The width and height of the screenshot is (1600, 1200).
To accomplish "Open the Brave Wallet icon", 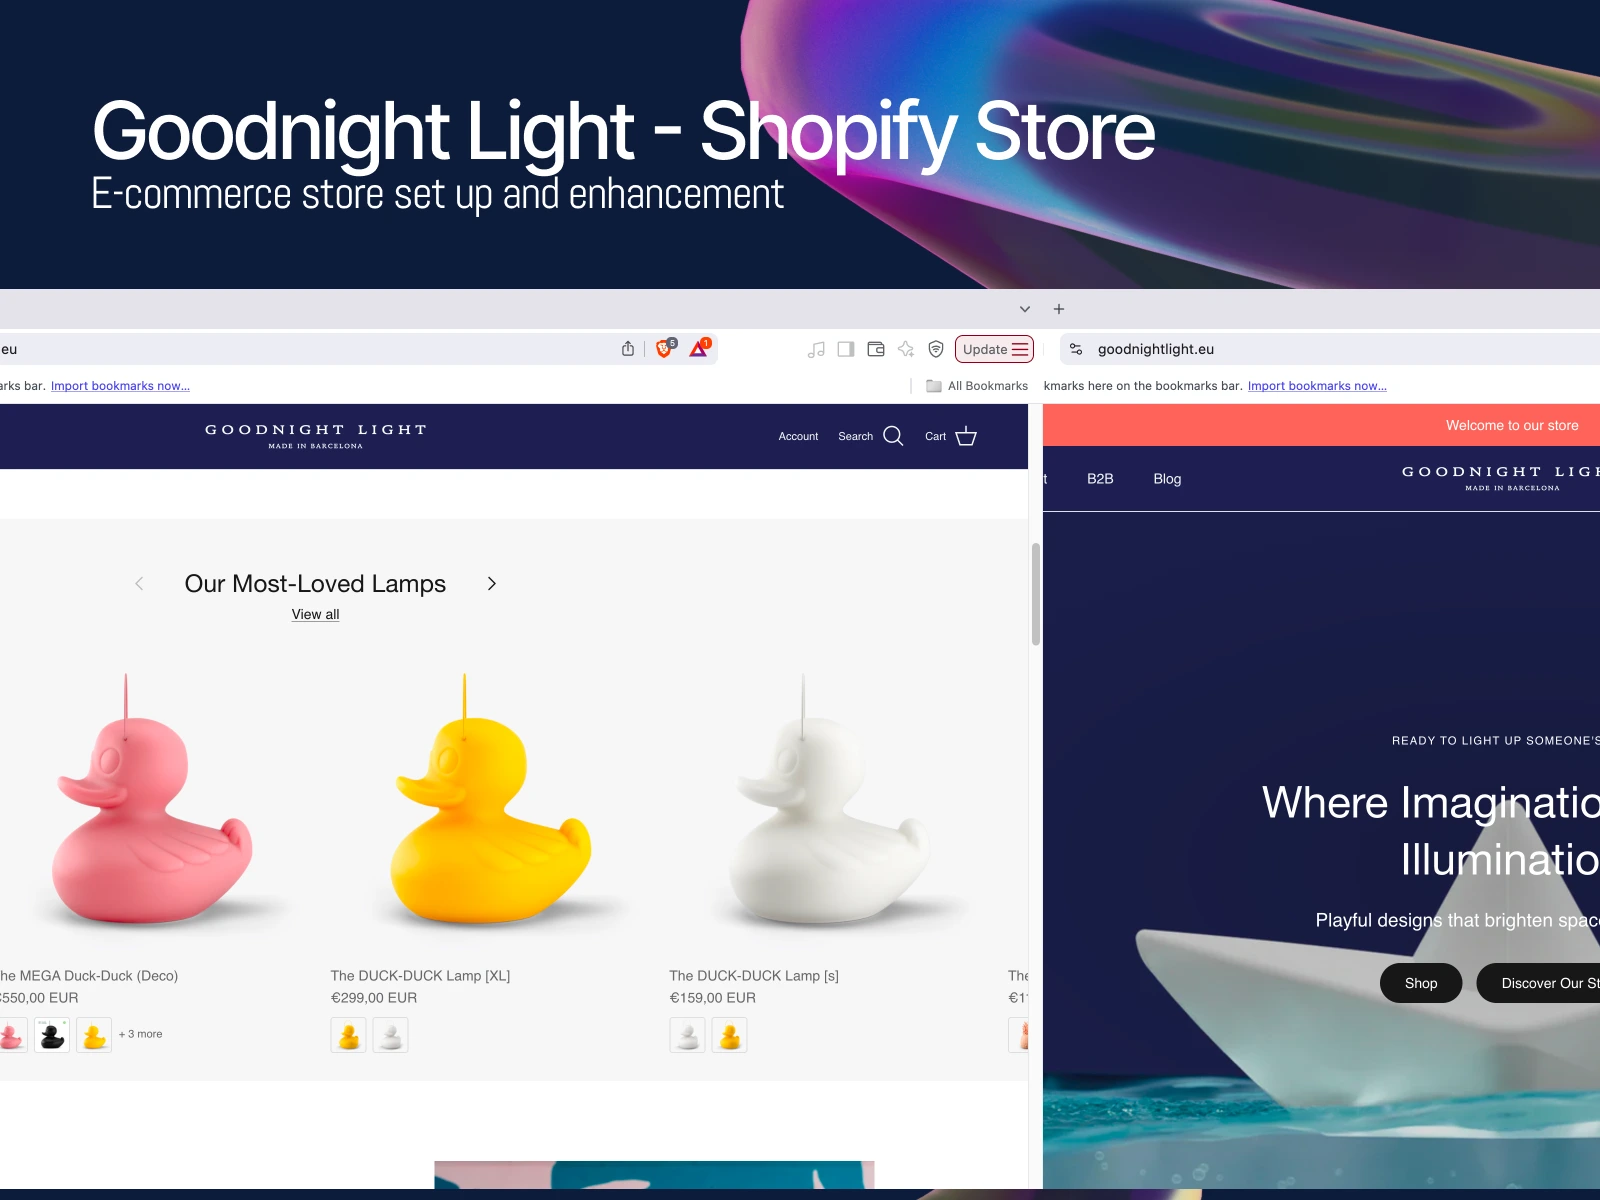I will (x=876, y=349).
